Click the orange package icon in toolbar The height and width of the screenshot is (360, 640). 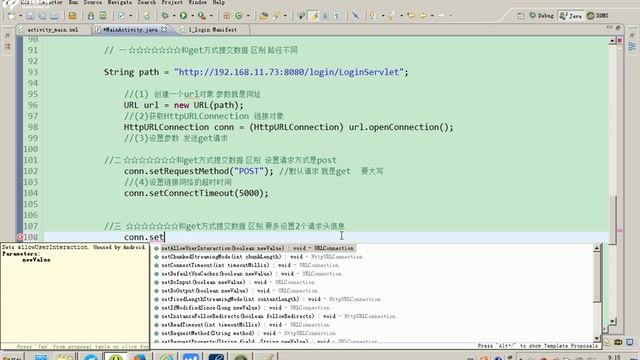[x=72, y=16]
